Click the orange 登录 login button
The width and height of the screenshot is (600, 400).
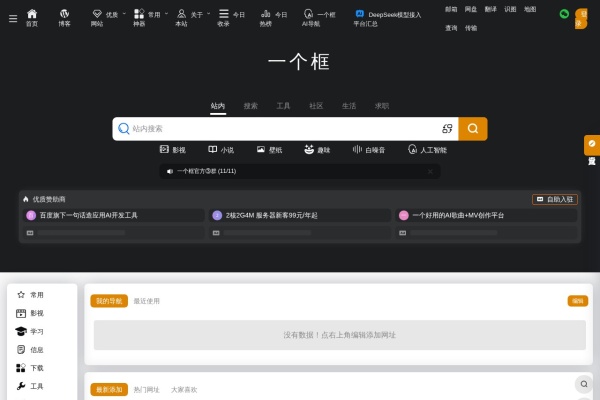pyautogui.click(x=581, y=18)
